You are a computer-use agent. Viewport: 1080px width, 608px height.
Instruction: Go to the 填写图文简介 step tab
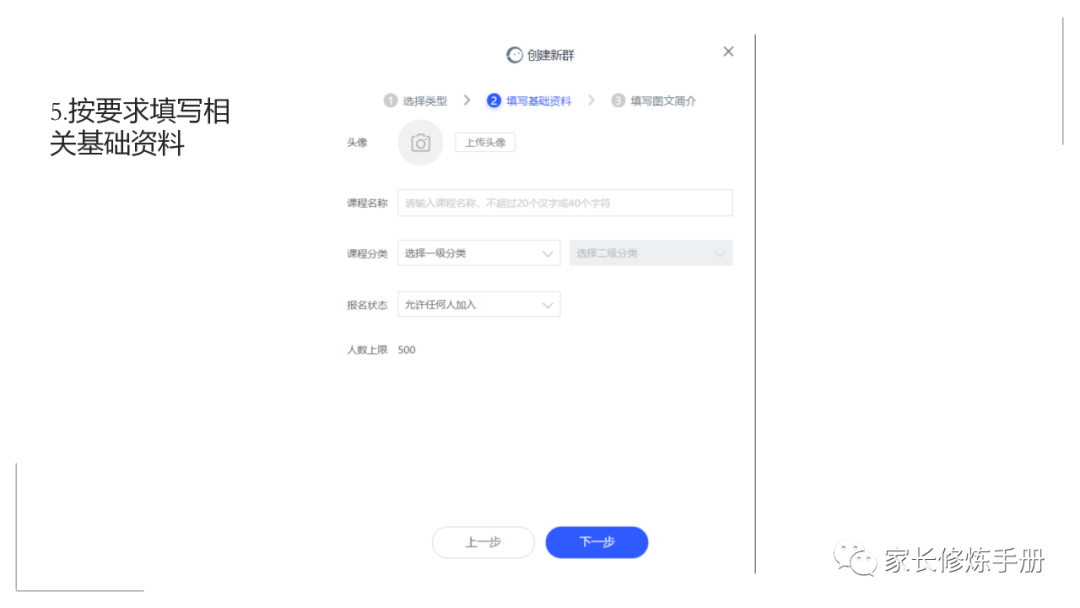pyautogui.click(x=663, y=101)
